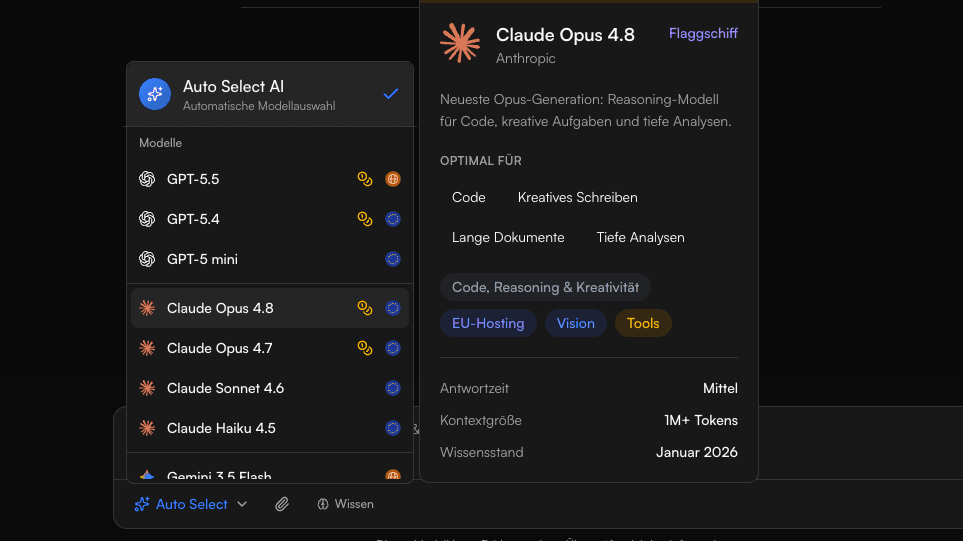The height and width of the screenshot is (541, 963).
Task: Click the large Anthropic logo in the details card
Action: pos(460,43)
